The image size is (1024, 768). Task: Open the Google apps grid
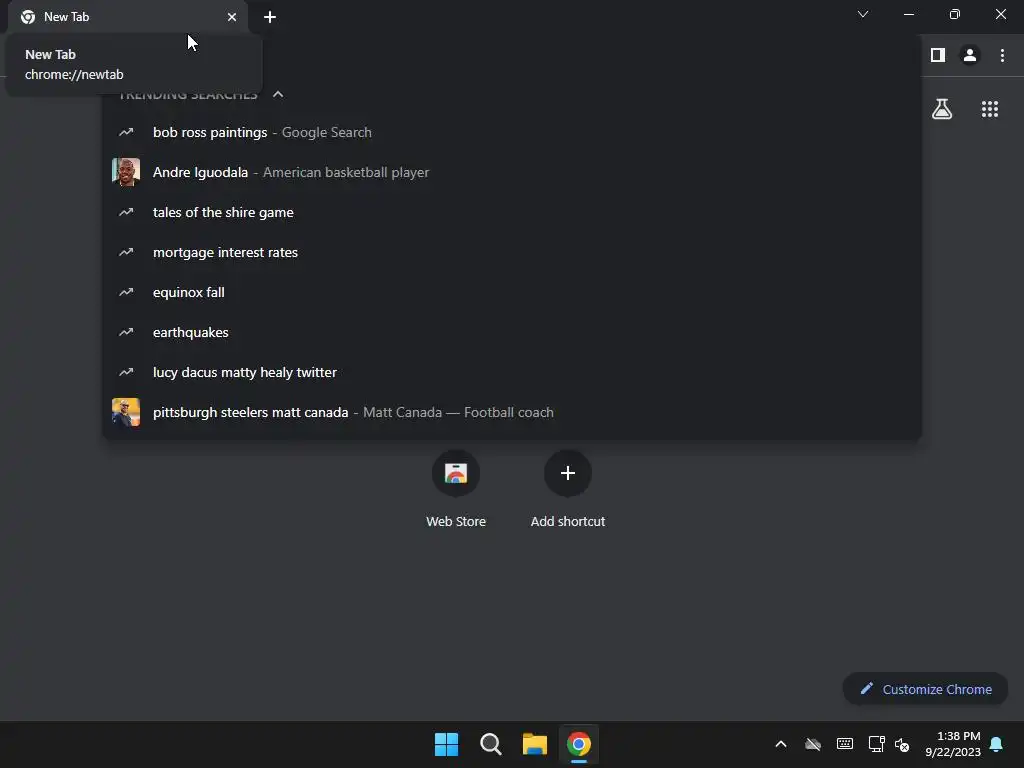click(x=990, y=109)
